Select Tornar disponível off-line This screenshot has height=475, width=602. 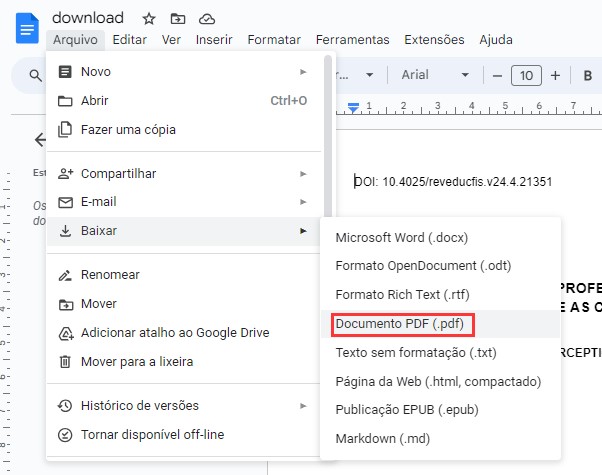tap(184, 435)
